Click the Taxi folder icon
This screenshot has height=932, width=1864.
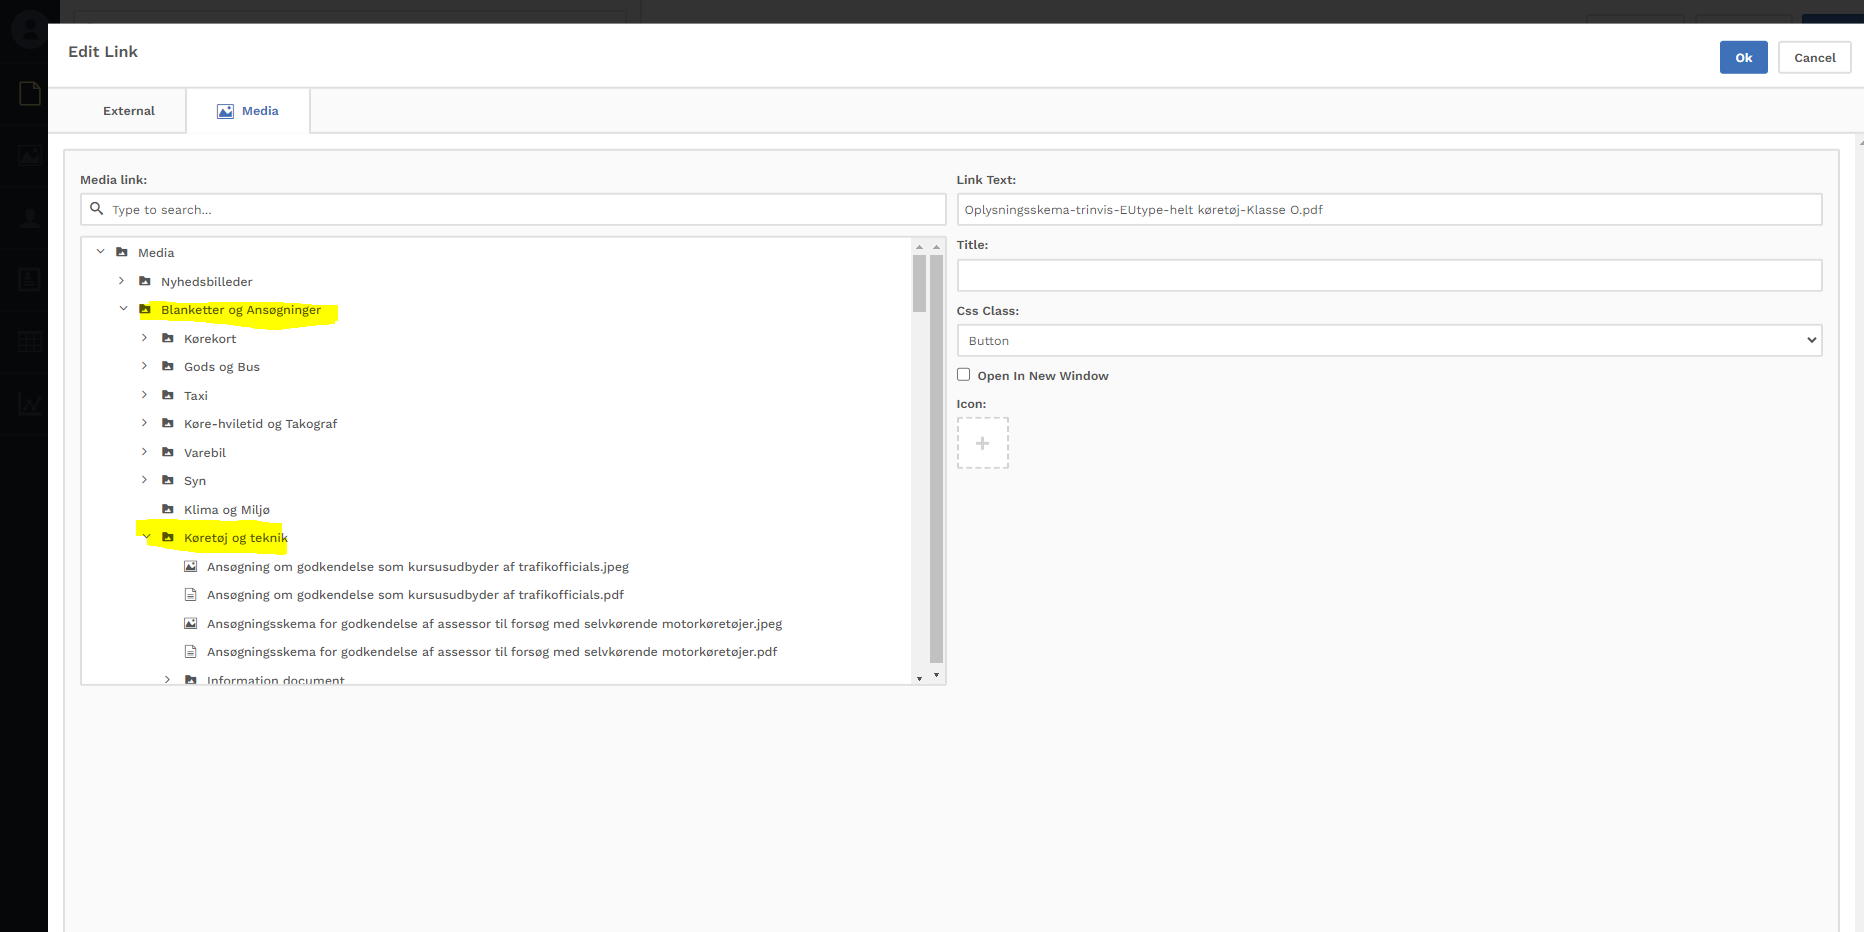click(168, 395)
